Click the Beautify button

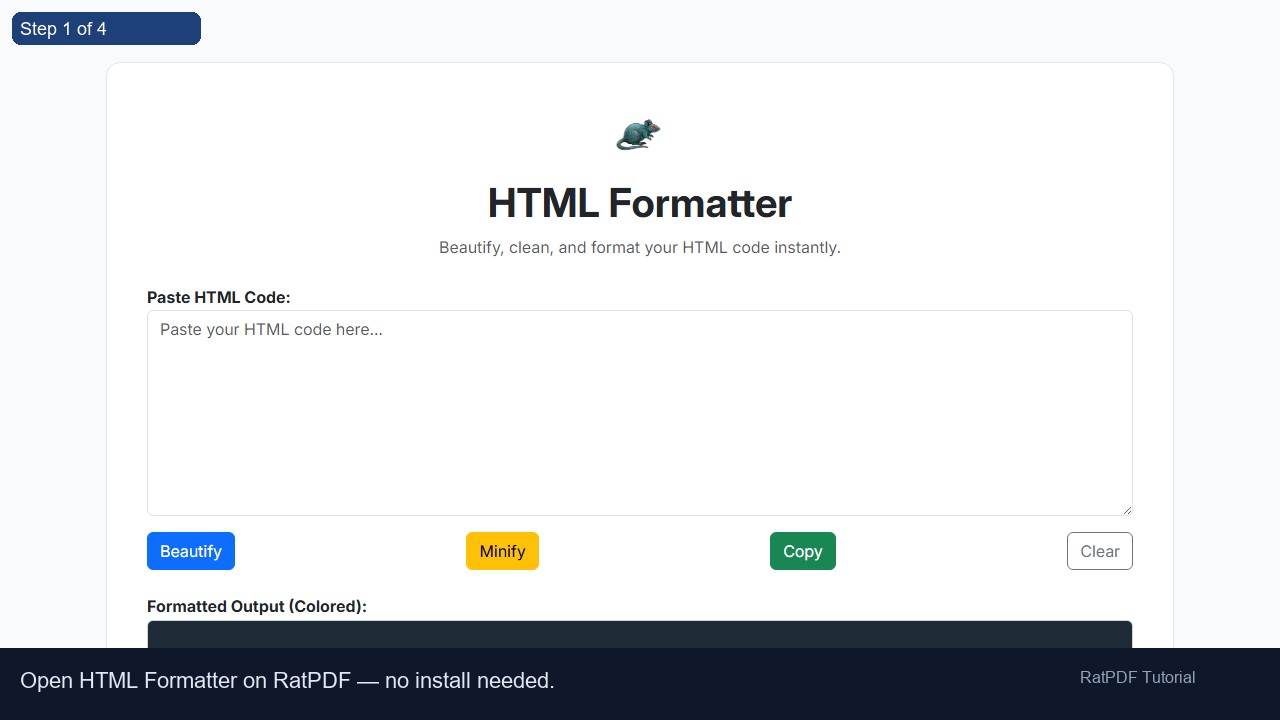191,551
